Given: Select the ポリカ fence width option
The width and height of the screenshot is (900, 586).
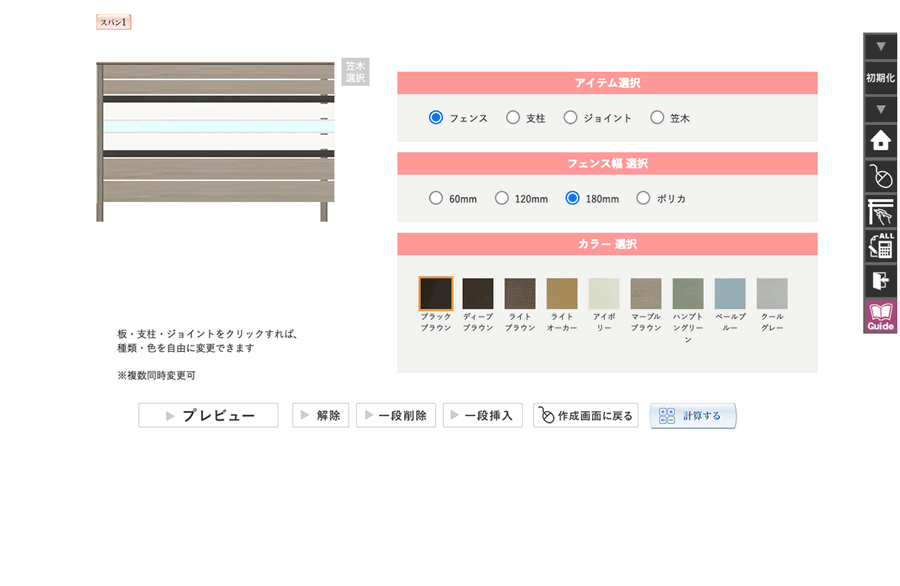Looking at the screenshot, I should click(x=643, y=199).
